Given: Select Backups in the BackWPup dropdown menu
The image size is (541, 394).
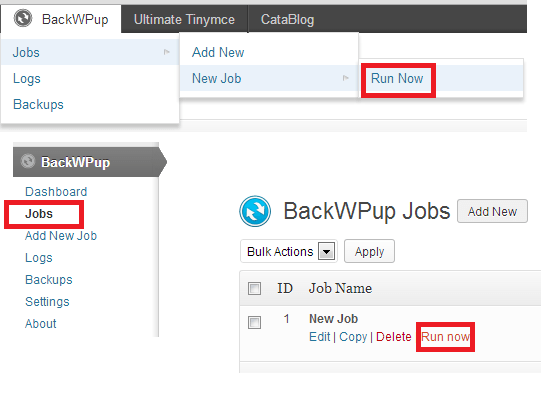Looking at the screenshot, I should [90, 104].
